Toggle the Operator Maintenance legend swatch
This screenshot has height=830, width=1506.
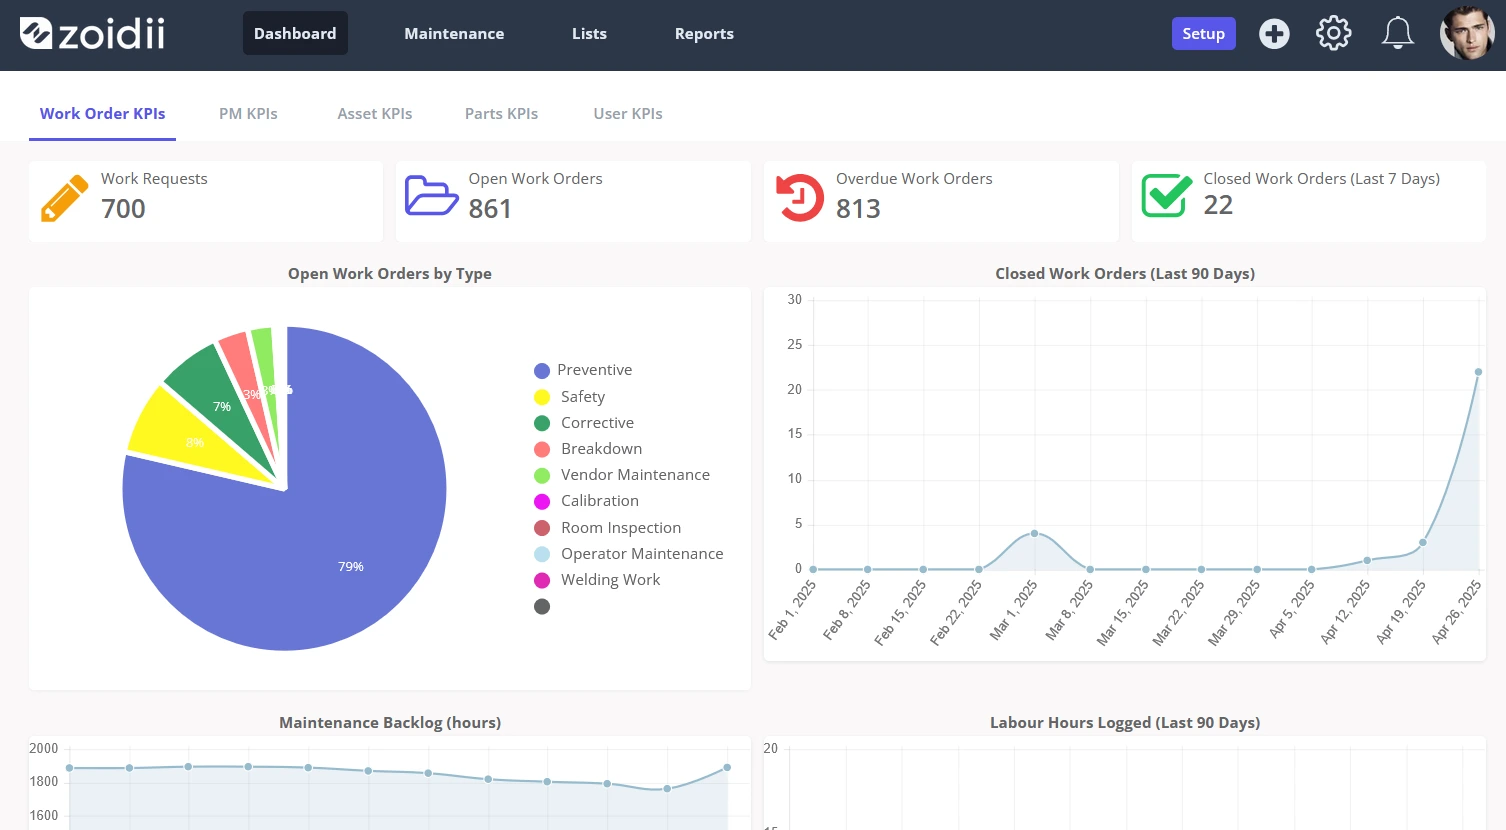[542, 554]
